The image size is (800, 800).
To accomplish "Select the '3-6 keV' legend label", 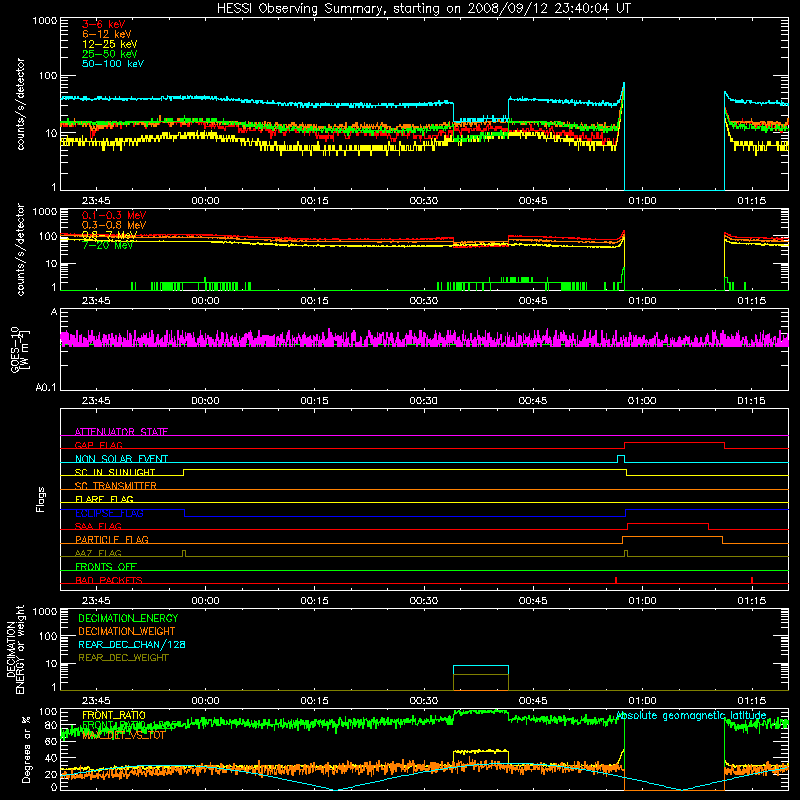I will (104, 24).
